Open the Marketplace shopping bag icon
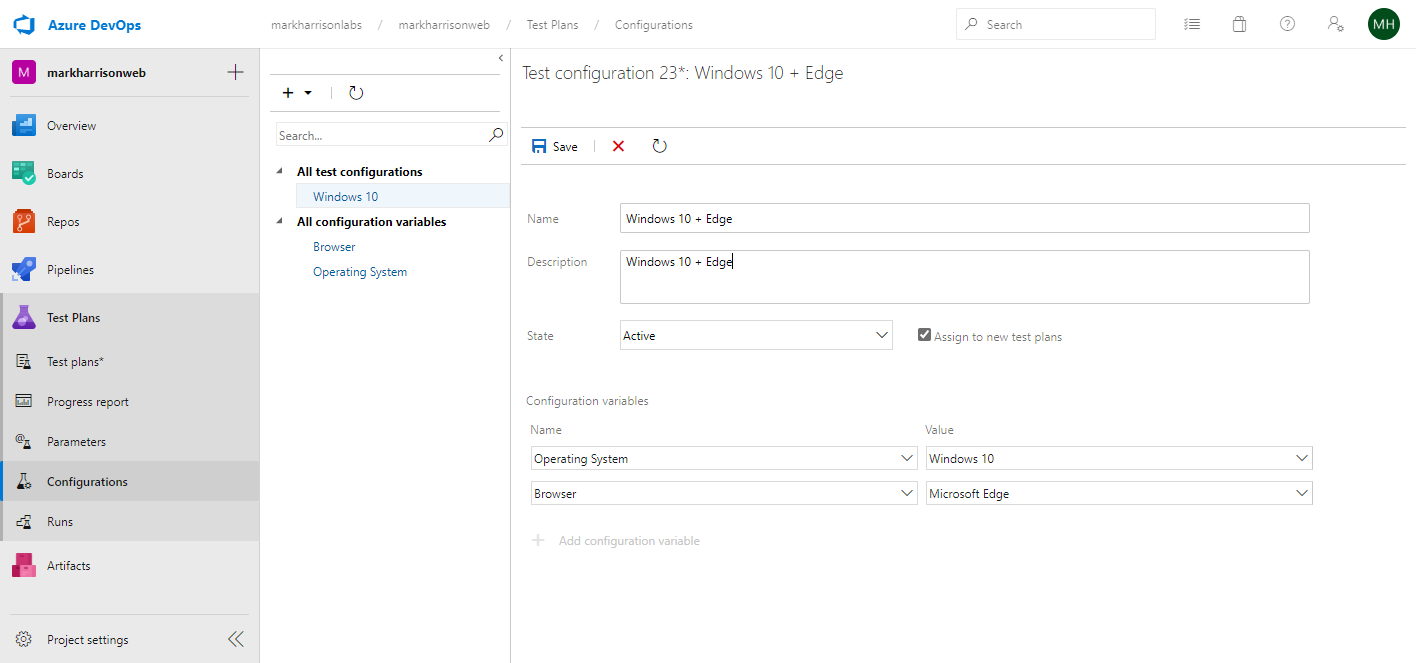1416x663 pixels. coord(1239,24)
